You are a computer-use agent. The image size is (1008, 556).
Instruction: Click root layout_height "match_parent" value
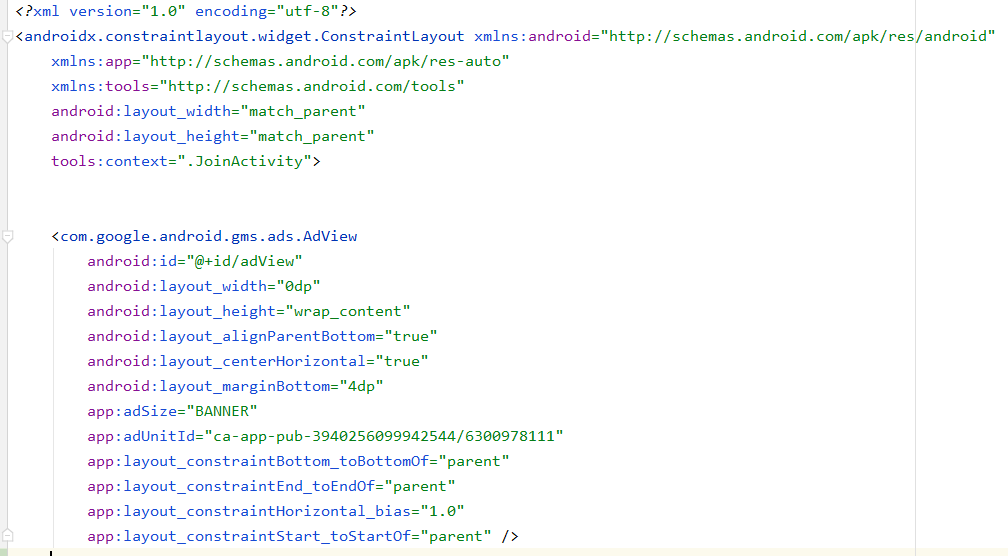312,137
